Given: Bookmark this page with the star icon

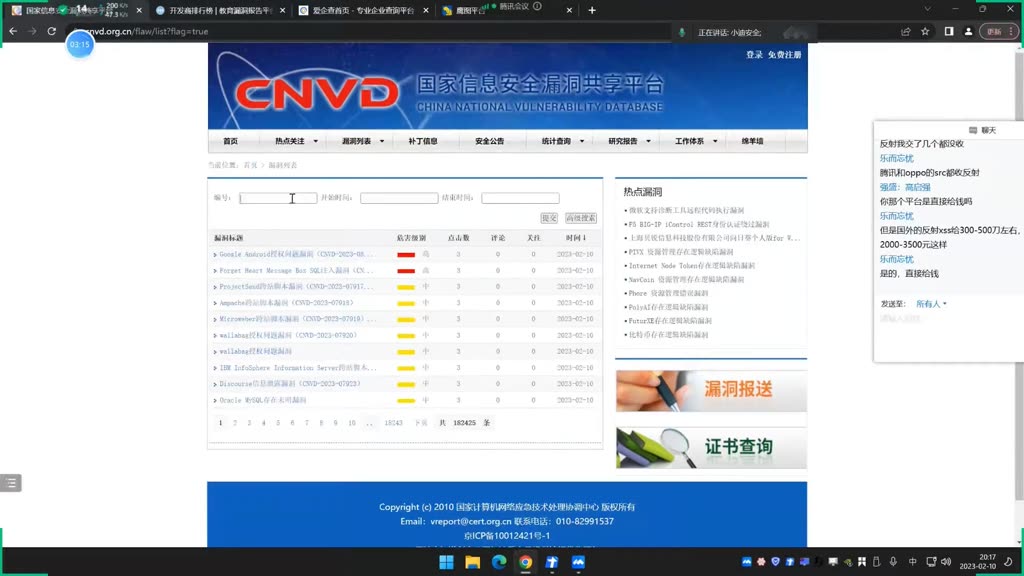Looking at the screenshot, I should [925, 31].
